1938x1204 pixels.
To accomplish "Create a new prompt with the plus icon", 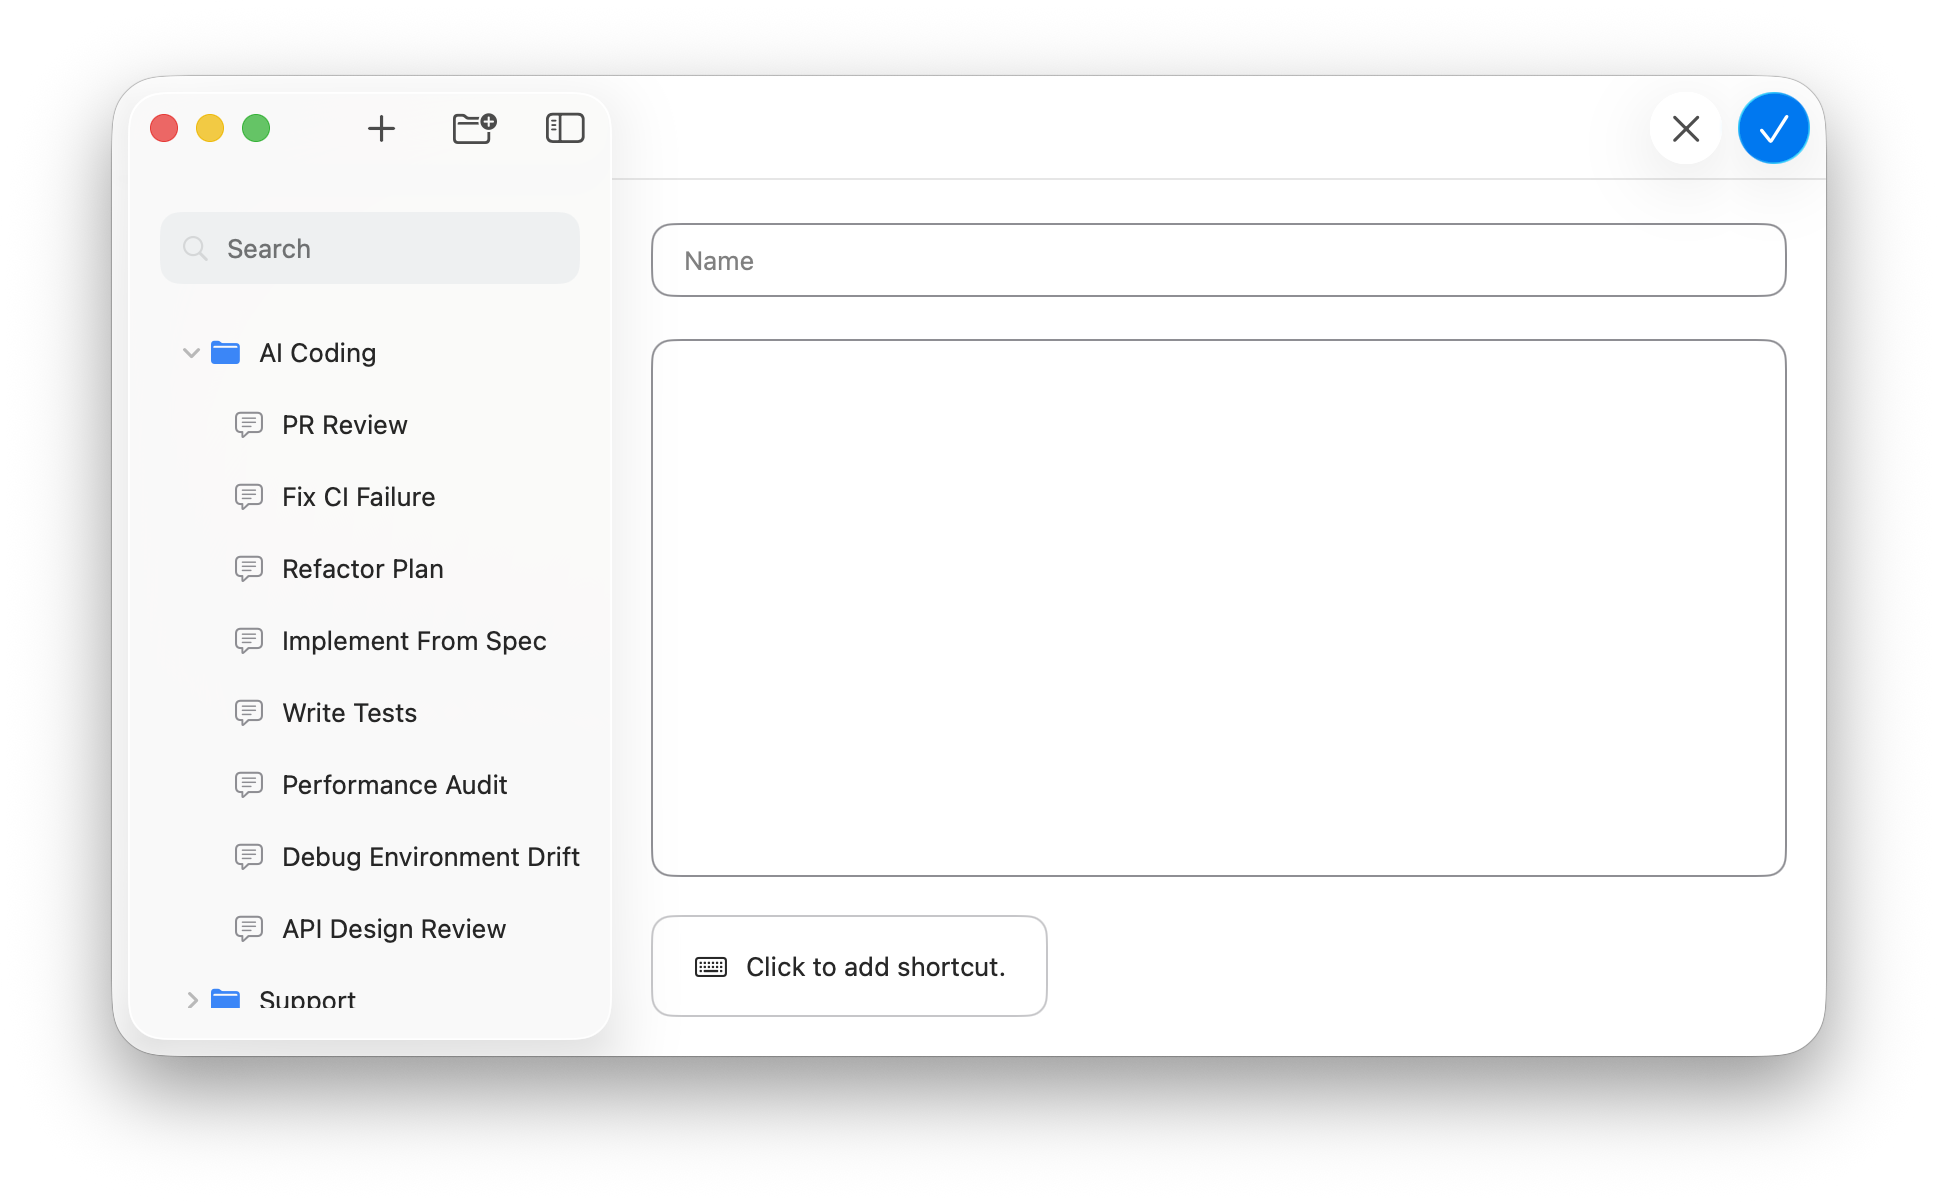I will click(381, 128).
